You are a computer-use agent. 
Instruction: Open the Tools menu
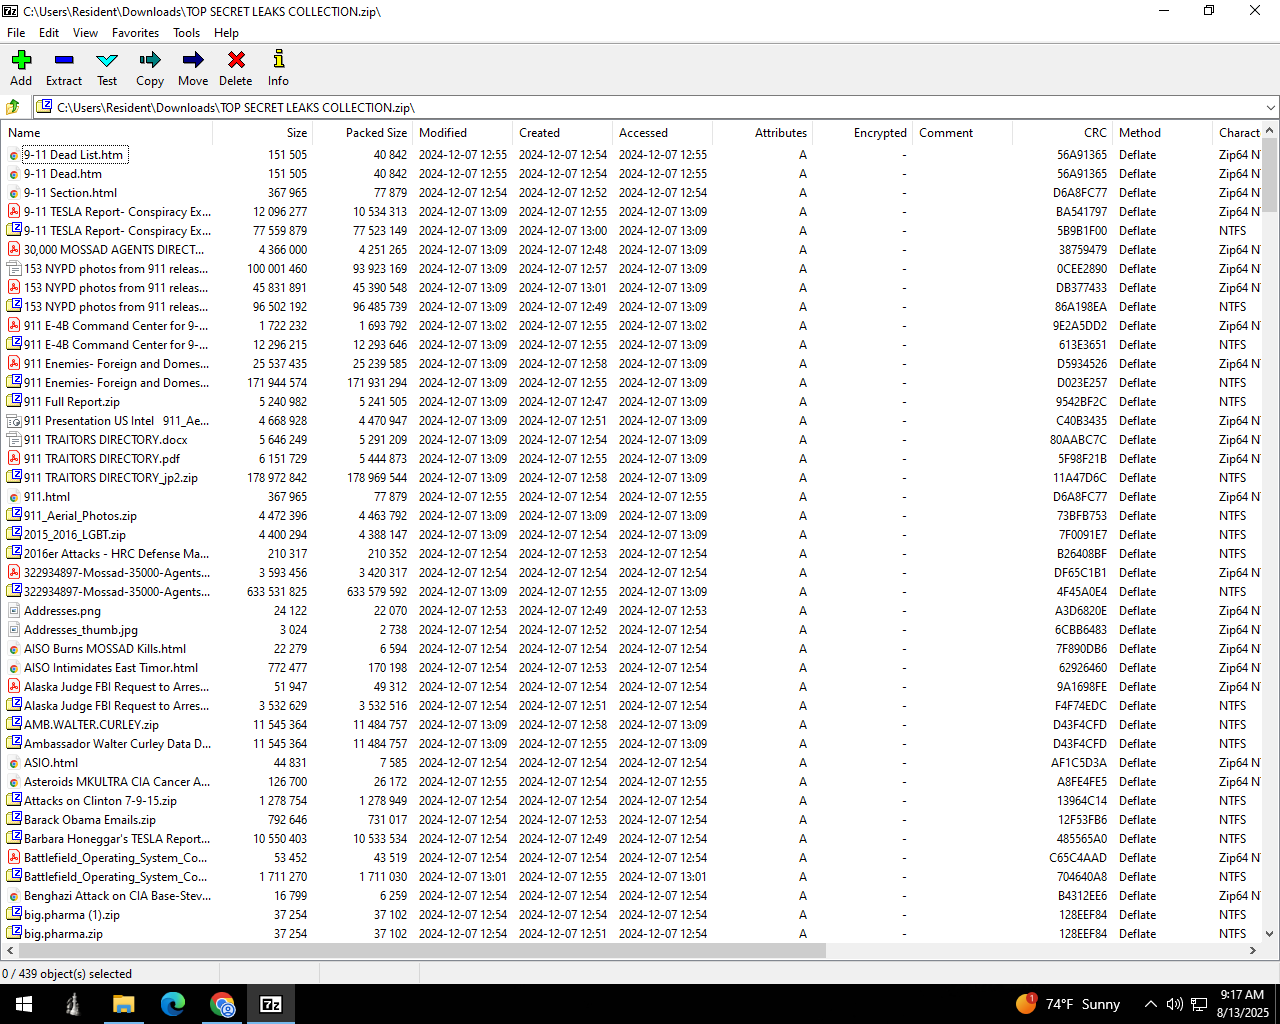(x=186, y=33)
